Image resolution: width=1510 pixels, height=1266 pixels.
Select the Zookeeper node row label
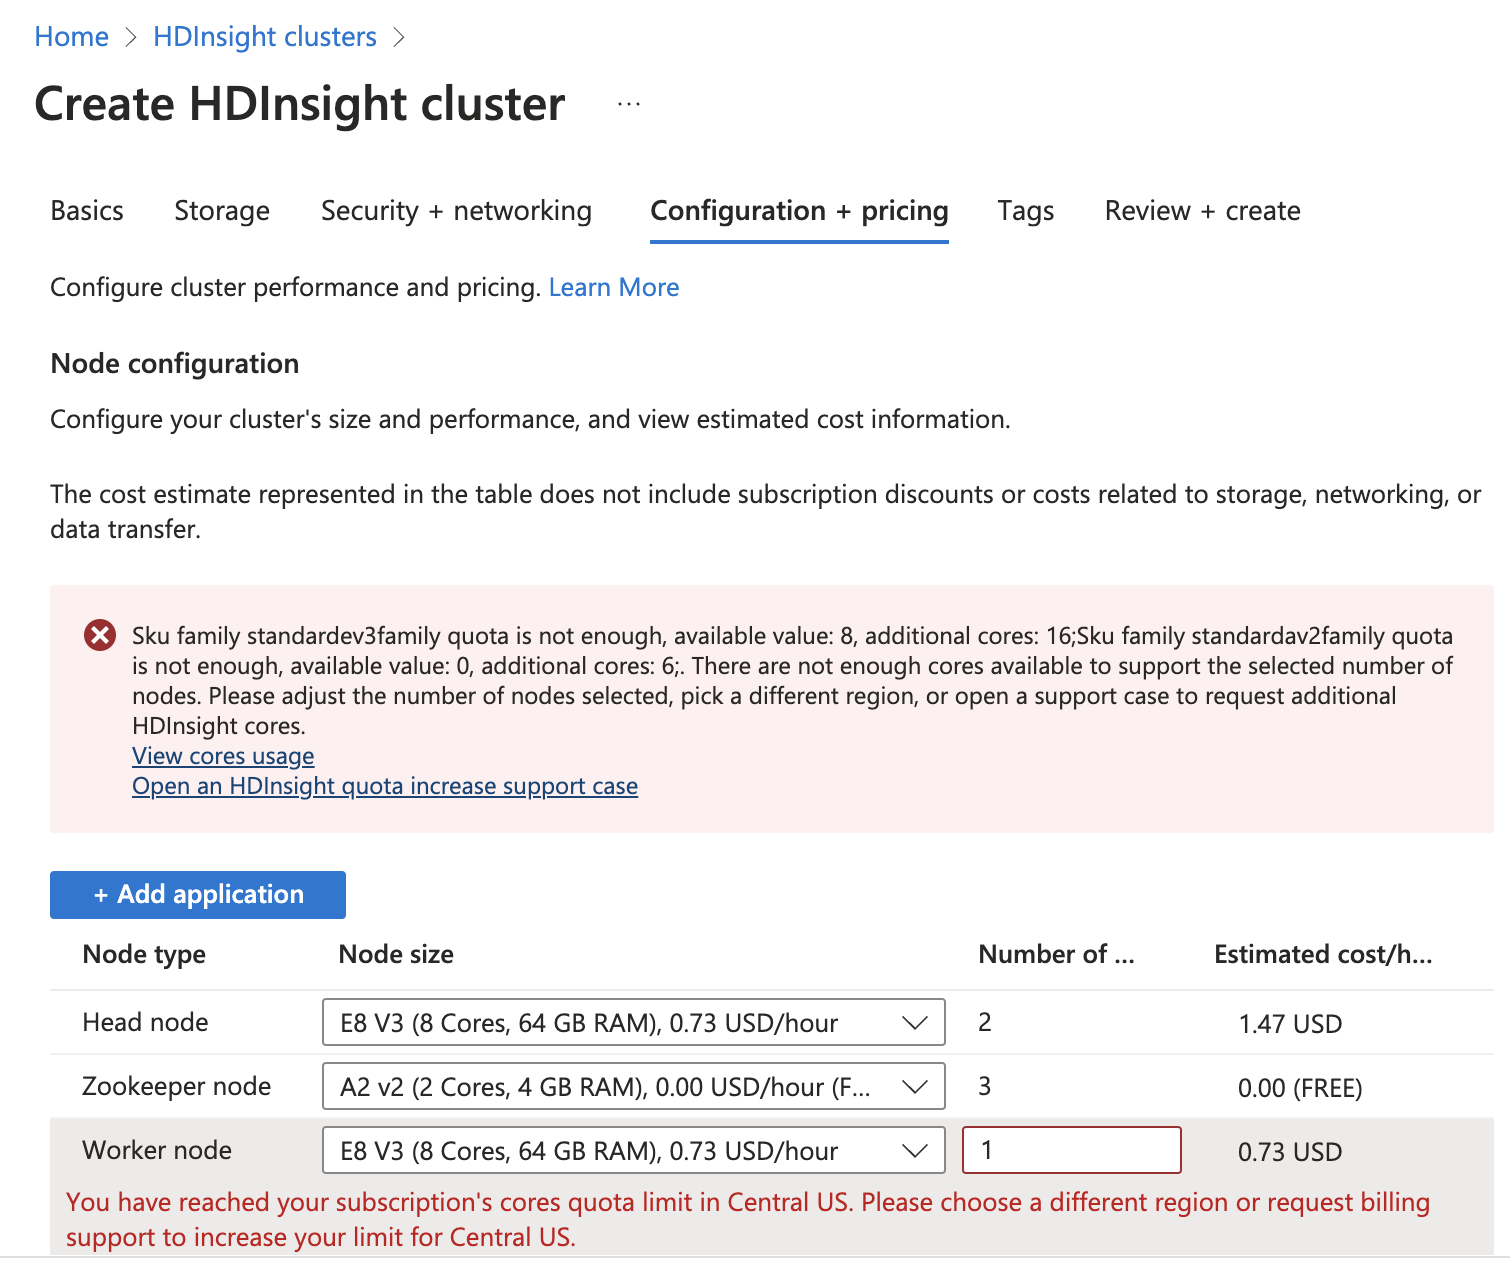pos(176,1086)
